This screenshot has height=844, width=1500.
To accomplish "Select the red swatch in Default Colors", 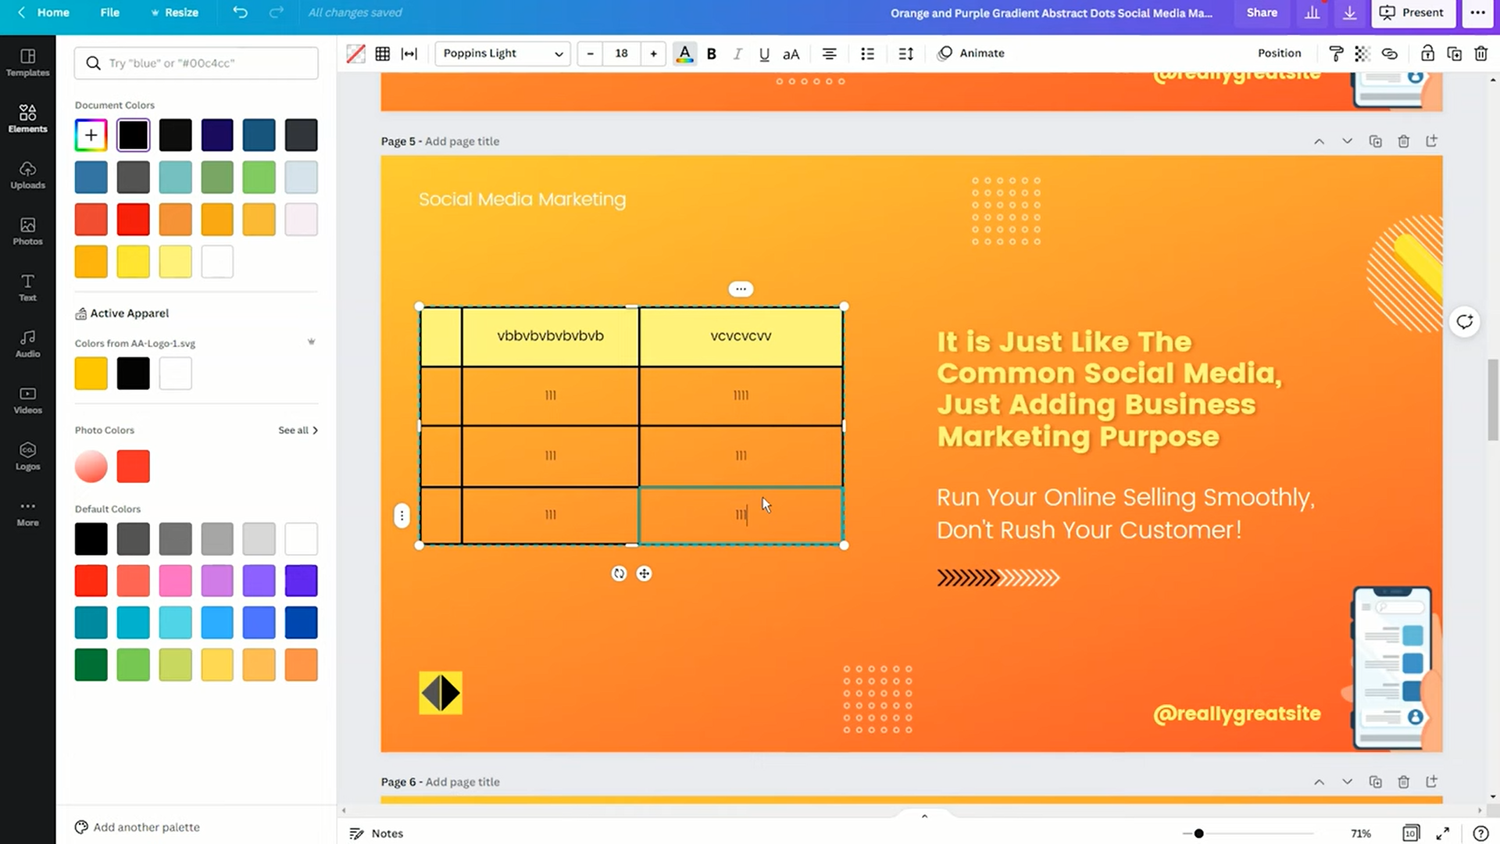I will (90, 580).
